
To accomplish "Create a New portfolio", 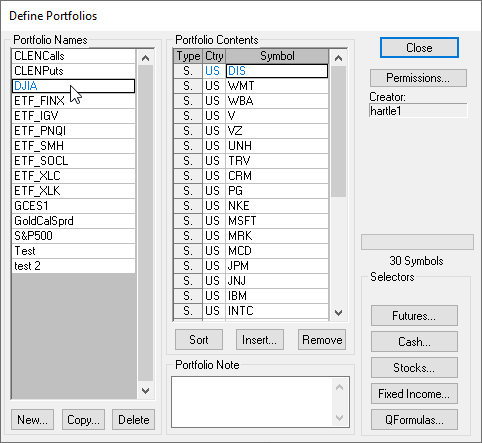I will [x=32, y=420].
